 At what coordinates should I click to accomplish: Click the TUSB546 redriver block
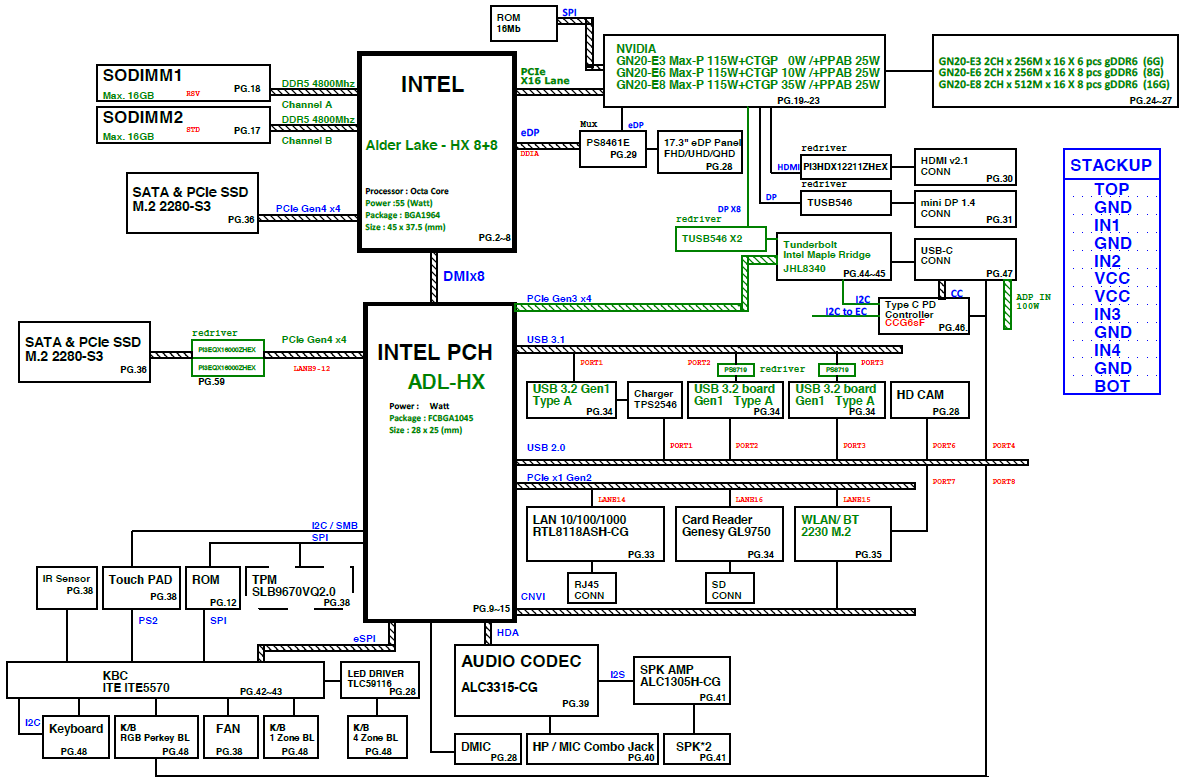[846, 203]
